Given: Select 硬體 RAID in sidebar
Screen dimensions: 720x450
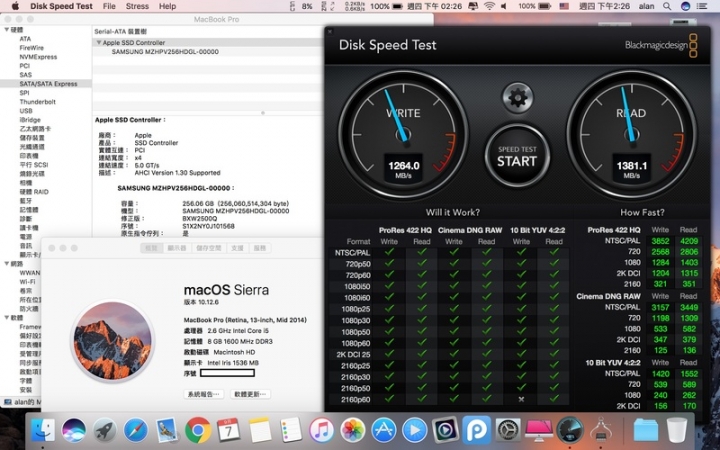Looking at the screenshot, I should [x=34, y=191].
